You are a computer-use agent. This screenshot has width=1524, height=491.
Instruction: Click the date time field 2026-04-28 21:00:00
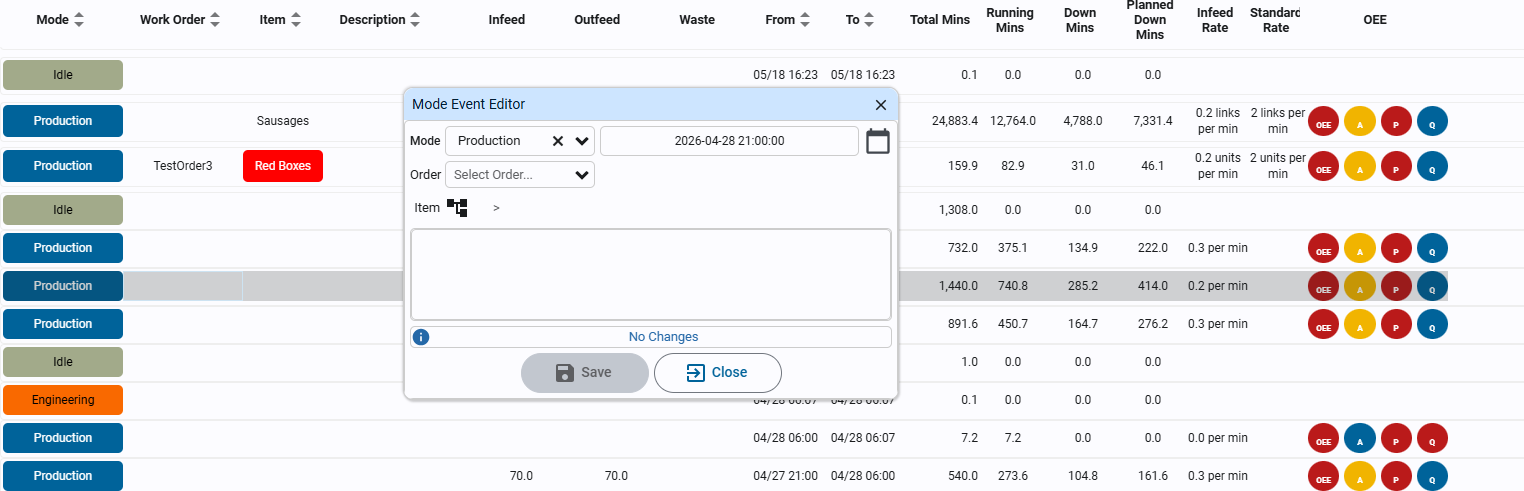click(729, 141)
